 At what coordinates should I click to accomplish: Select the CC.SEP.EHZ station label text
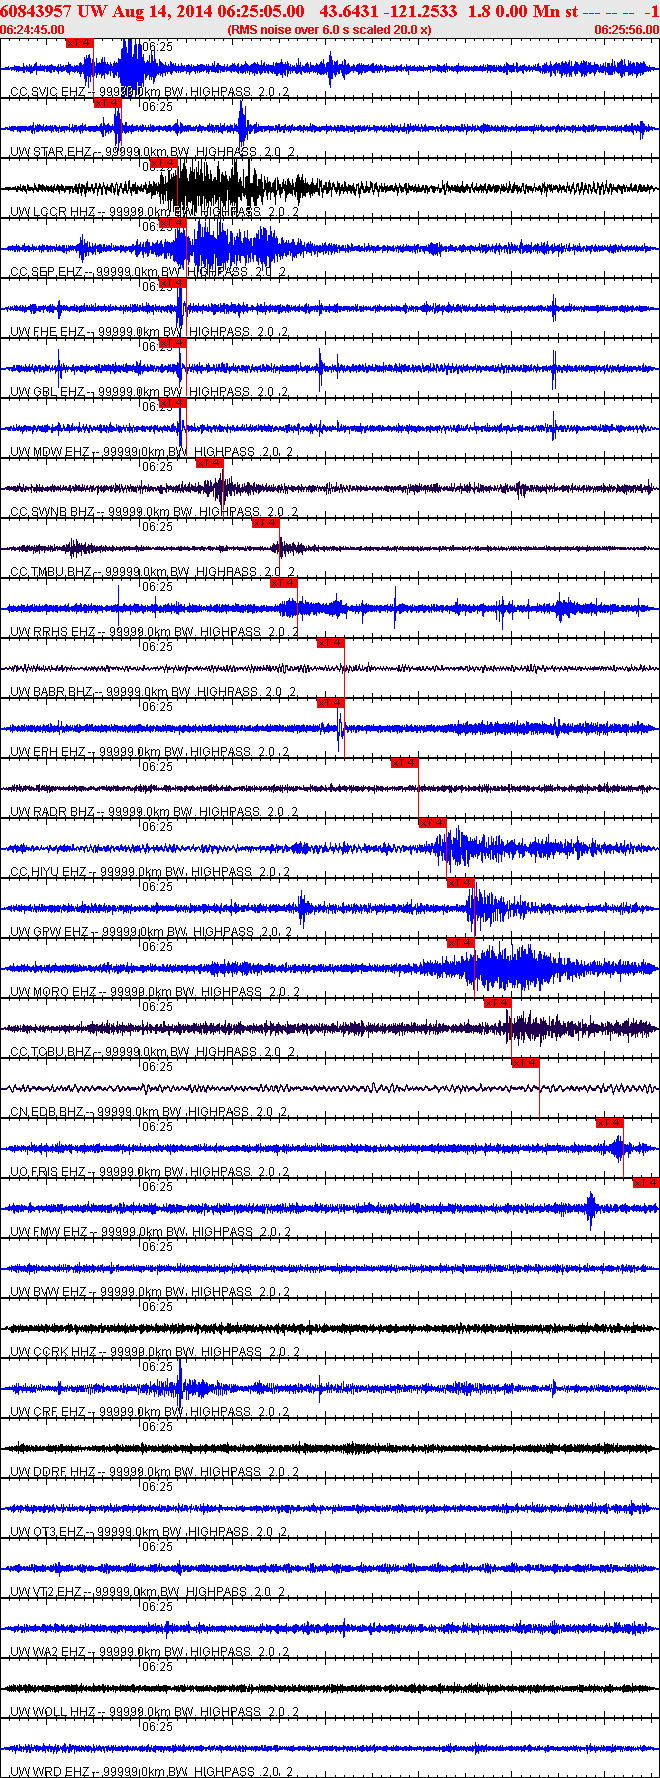[46, 272]
